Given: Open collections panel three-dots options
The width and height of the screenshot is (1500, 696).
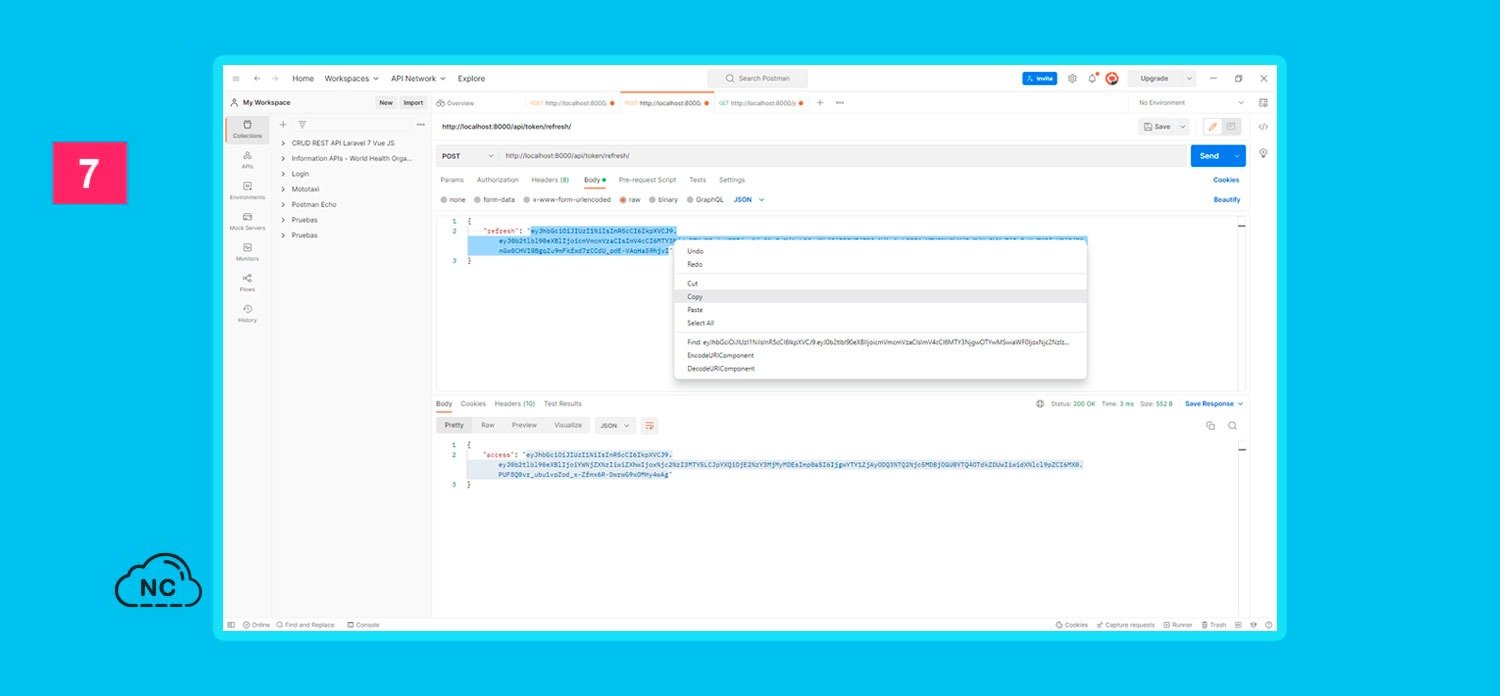Looking at the screenshot, I should (x=421, y=125).
